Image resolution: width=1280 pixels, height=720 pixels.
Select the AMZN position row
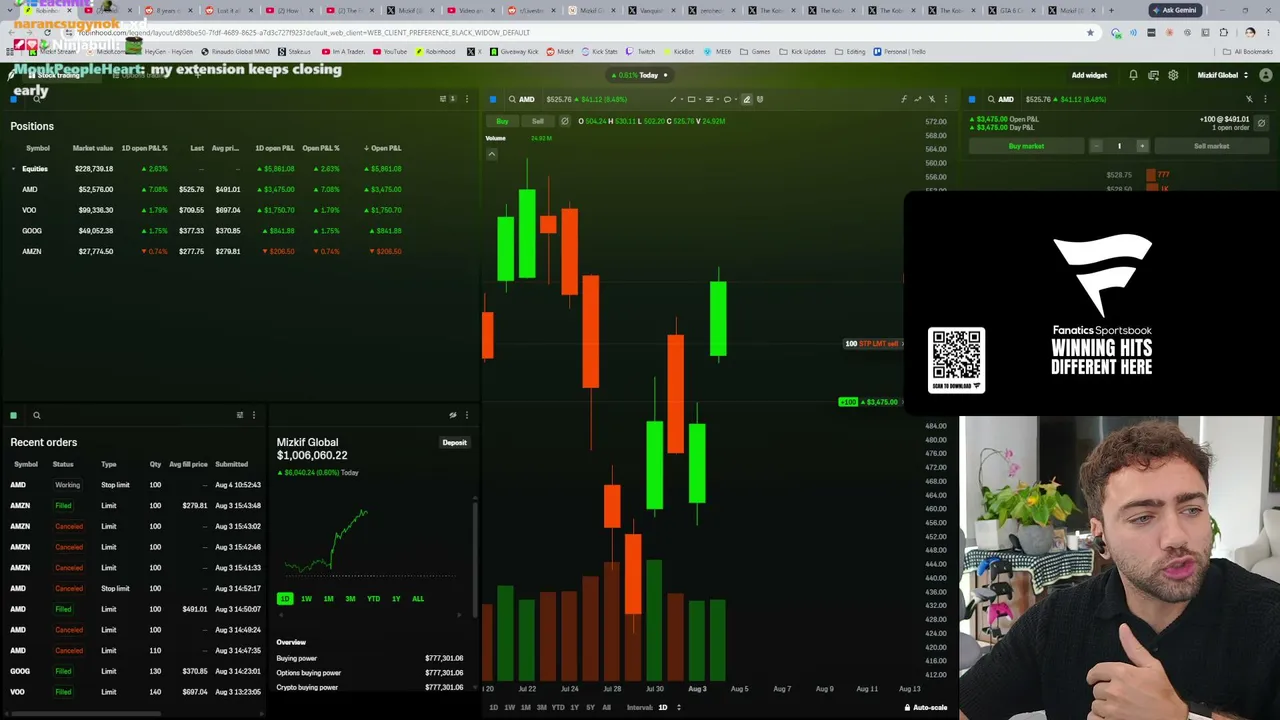(x=208, y=252)
